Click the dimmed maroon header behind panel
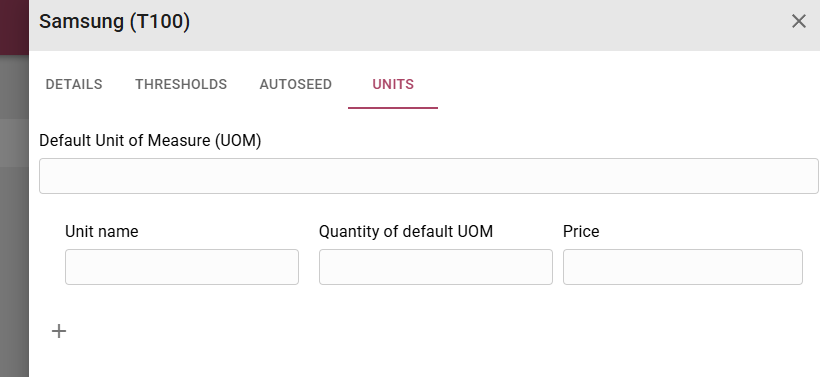Screen dimensions: 820x377 click(14, 27)
